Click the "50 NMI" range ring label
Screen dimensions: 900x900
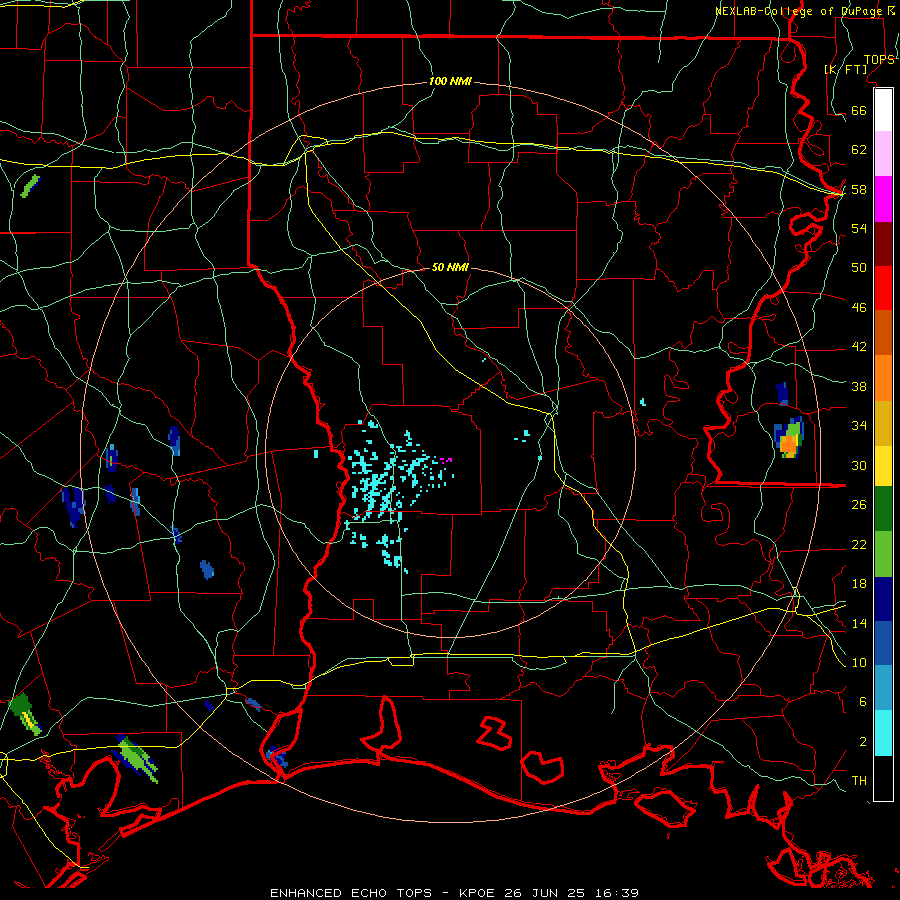(x=450, y=267)
